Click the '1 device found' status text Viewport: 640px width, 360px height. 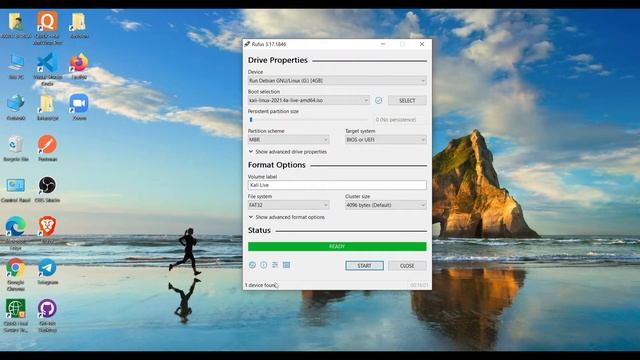261,285
